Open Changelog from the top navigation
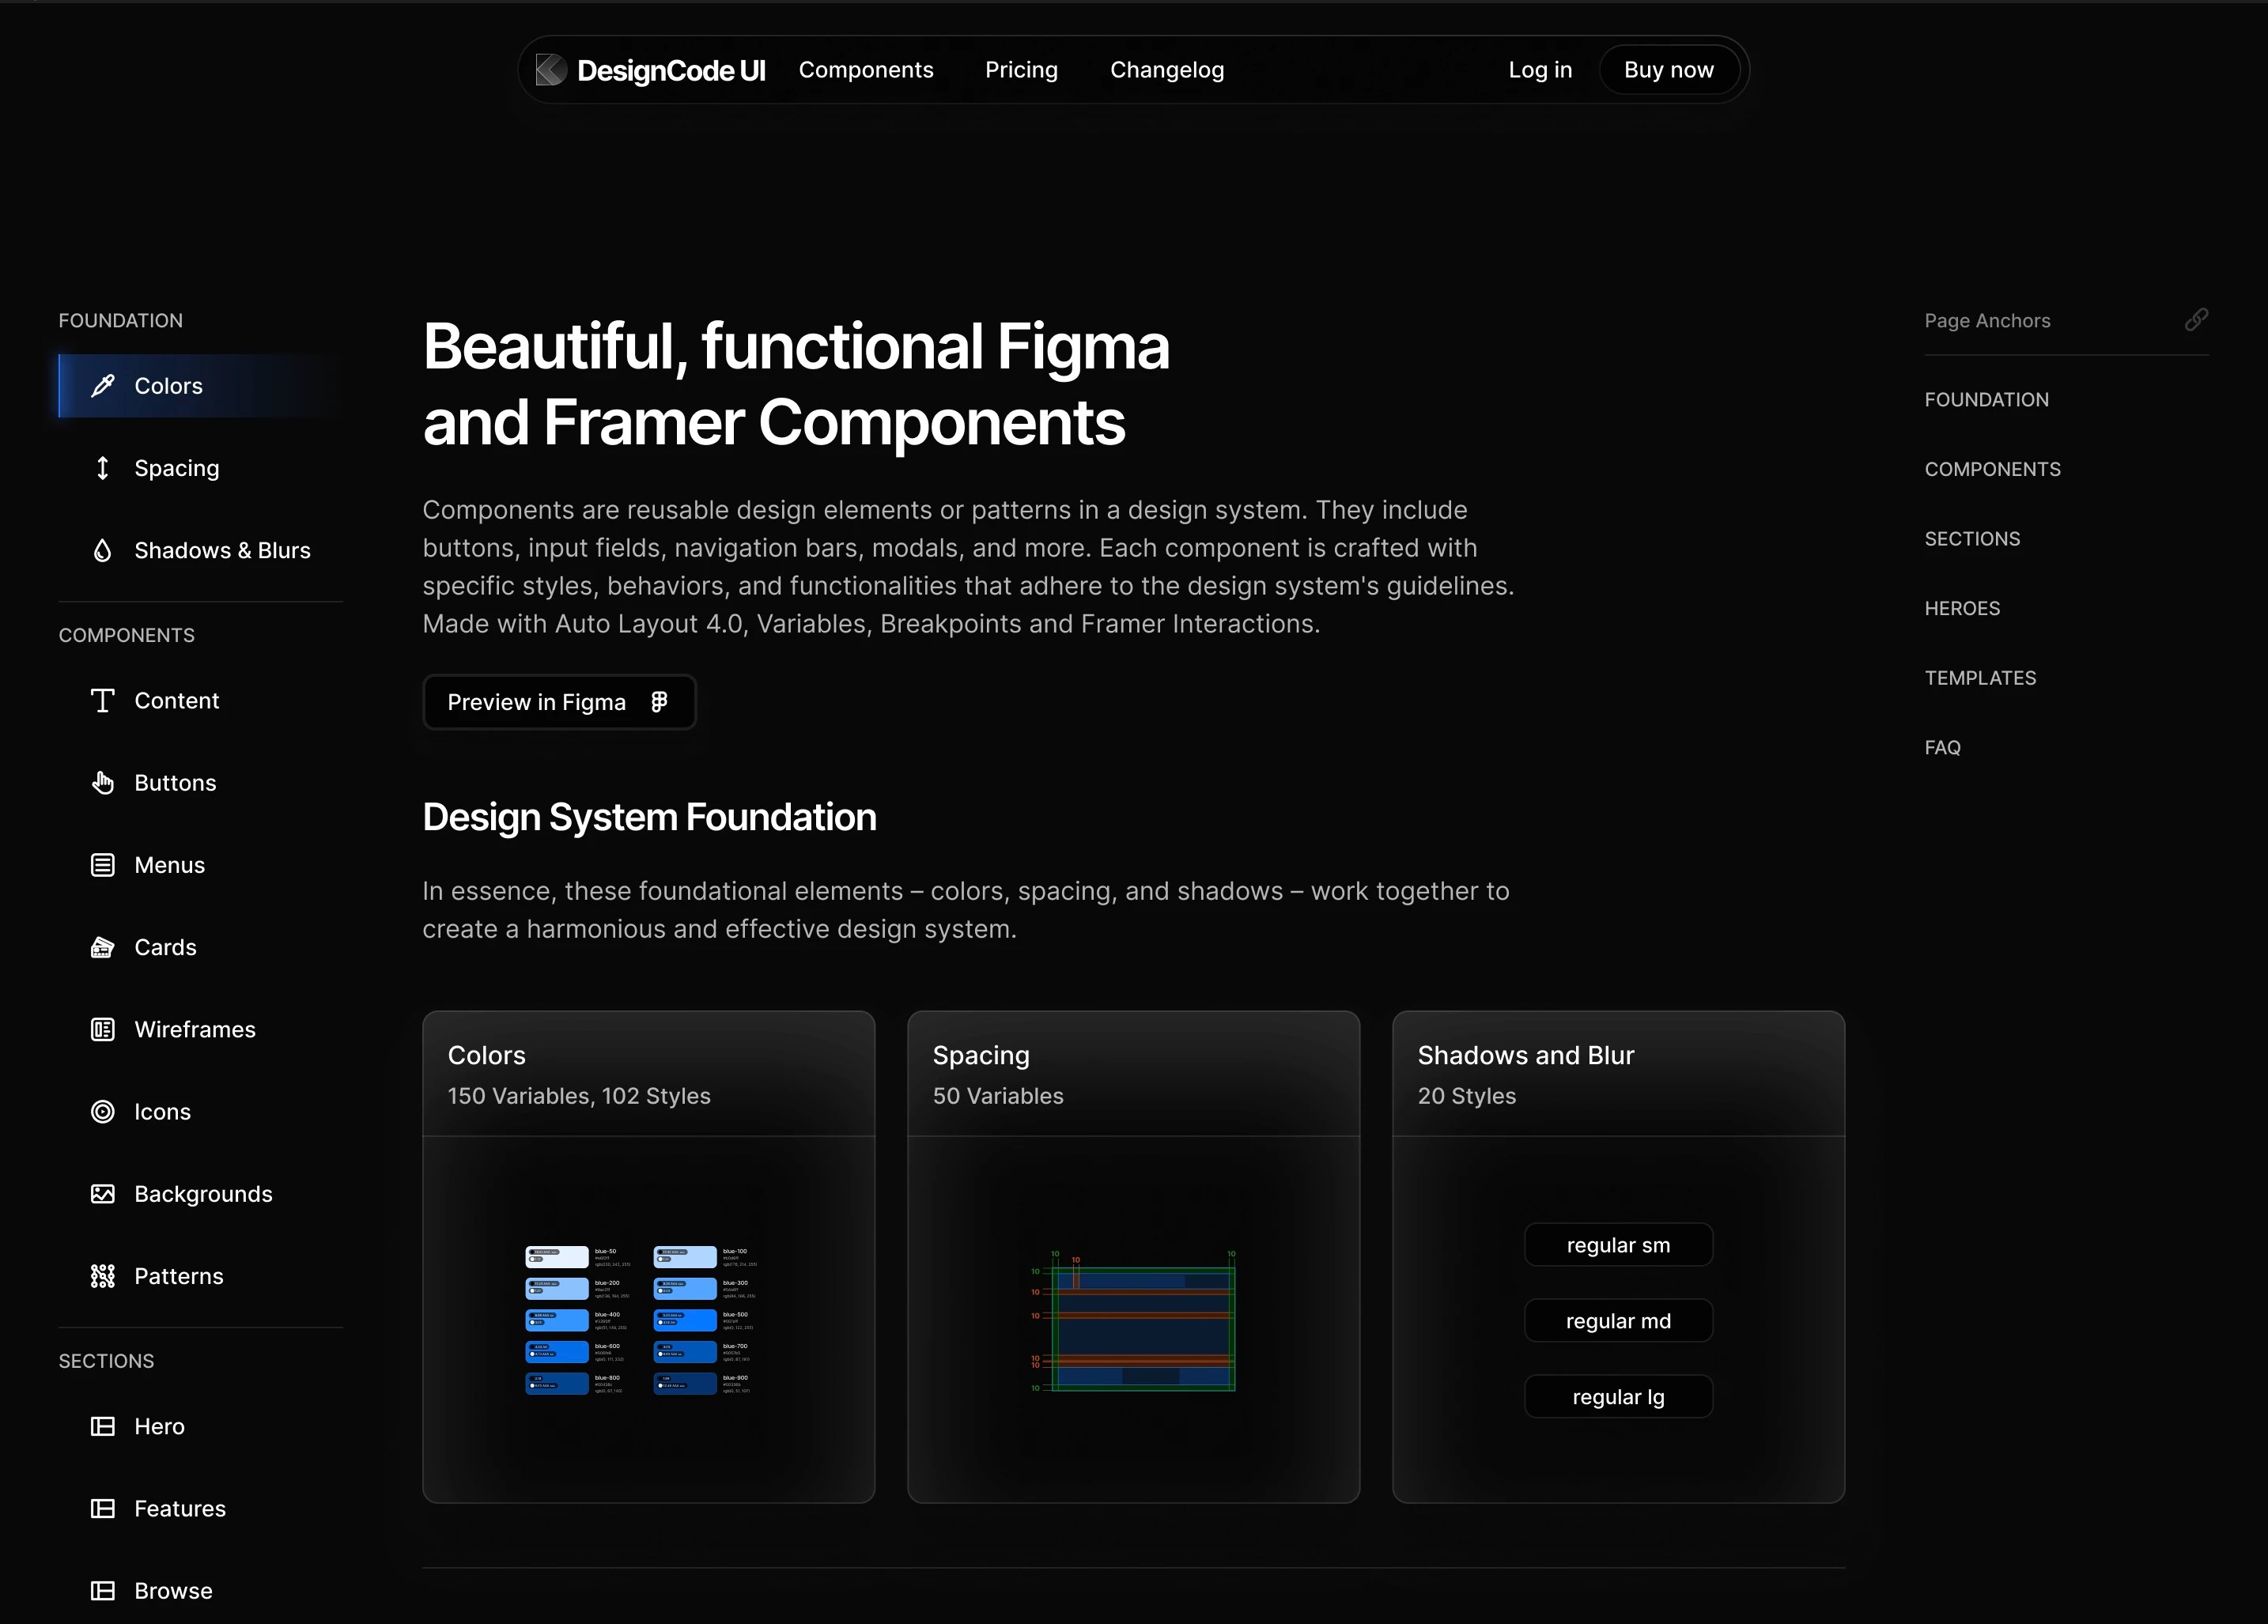This screenshot has height=1624, width=2268. [1167, 70]
